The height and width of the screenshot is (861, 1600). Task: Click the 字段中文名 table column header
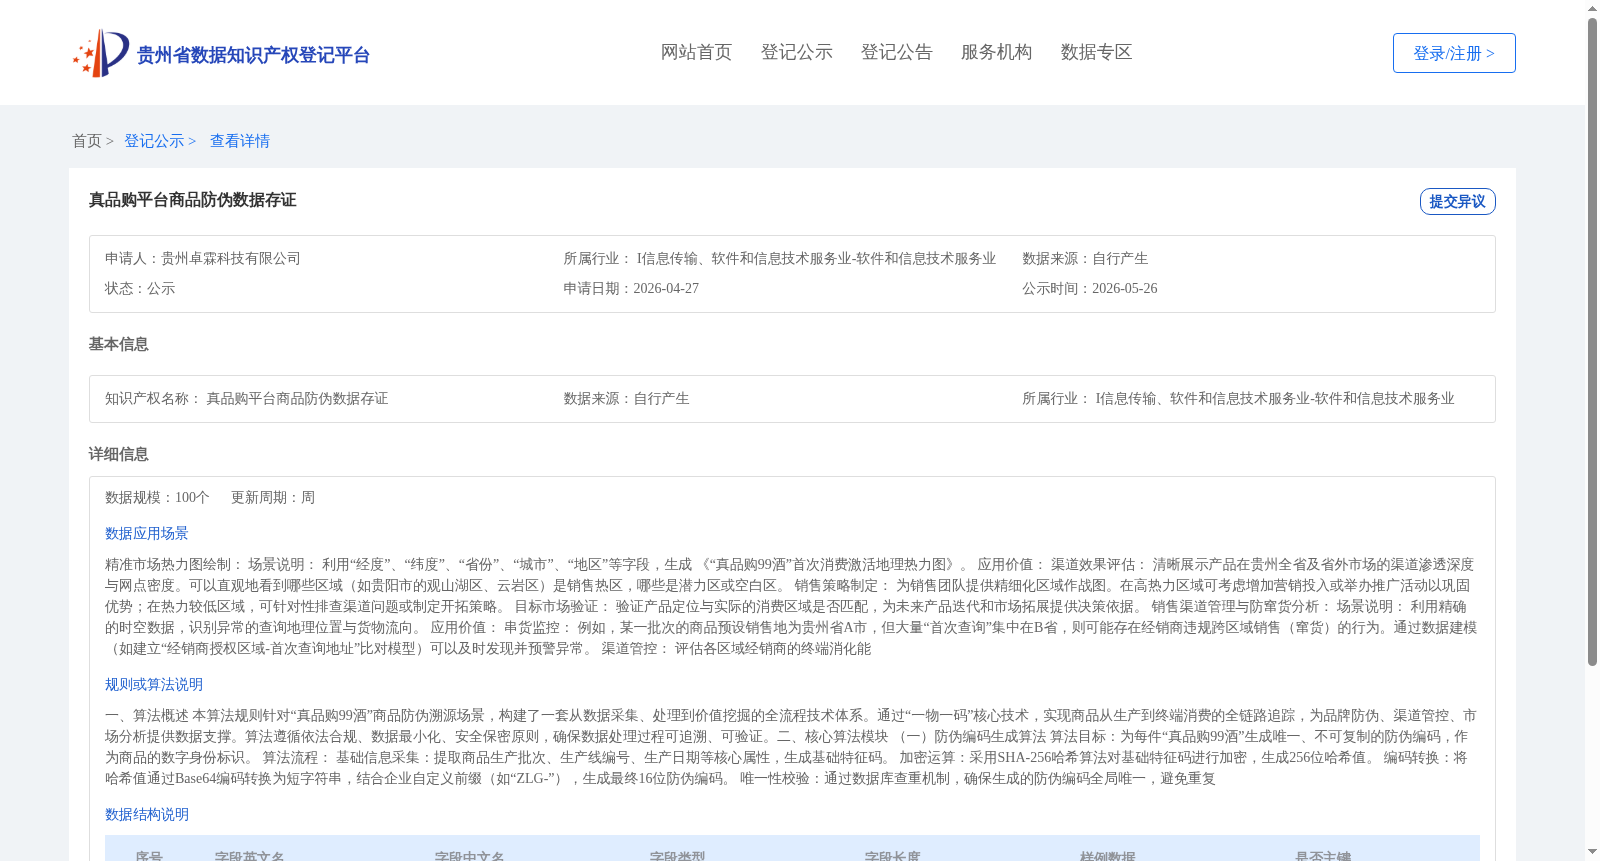click(470, 856)
